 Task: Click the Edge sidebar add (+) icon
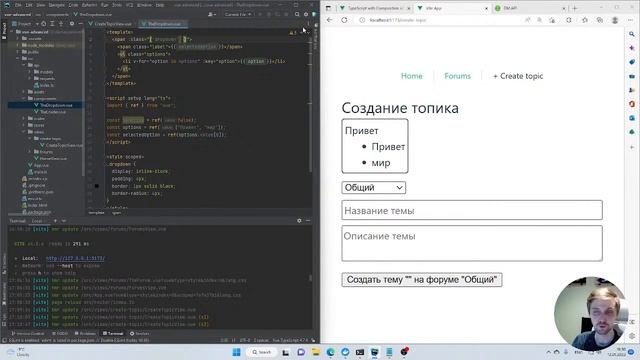tap(632, 147)
